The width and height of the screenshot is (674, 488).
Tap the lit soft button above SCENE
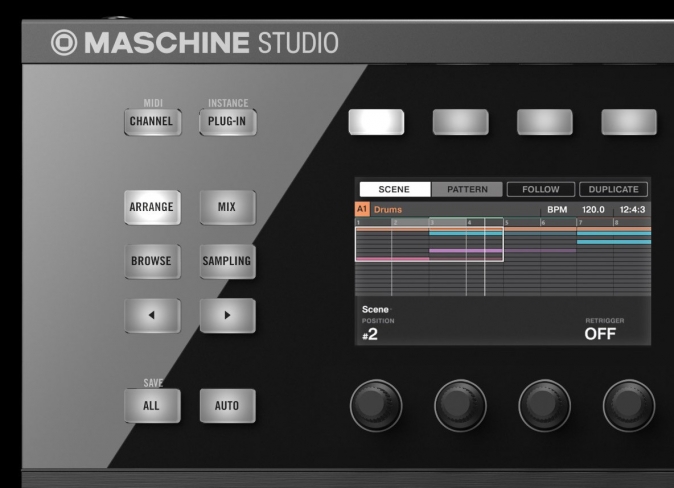point(376,122)
